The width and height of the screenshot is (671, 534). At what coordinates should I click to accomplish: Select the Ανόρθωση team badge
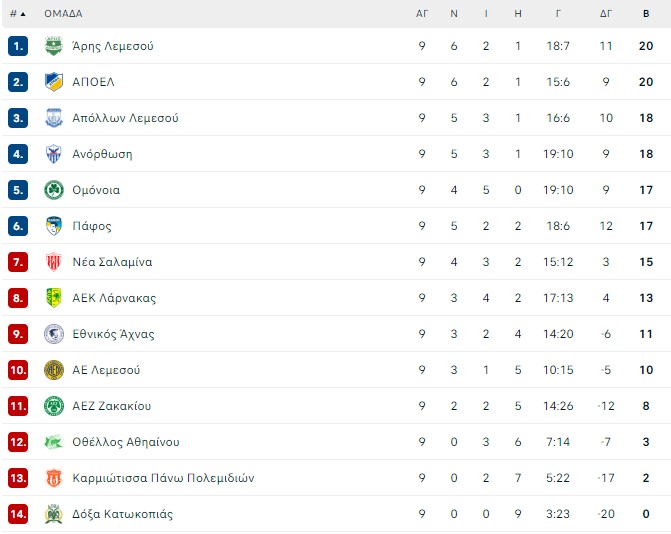point(54,154)
